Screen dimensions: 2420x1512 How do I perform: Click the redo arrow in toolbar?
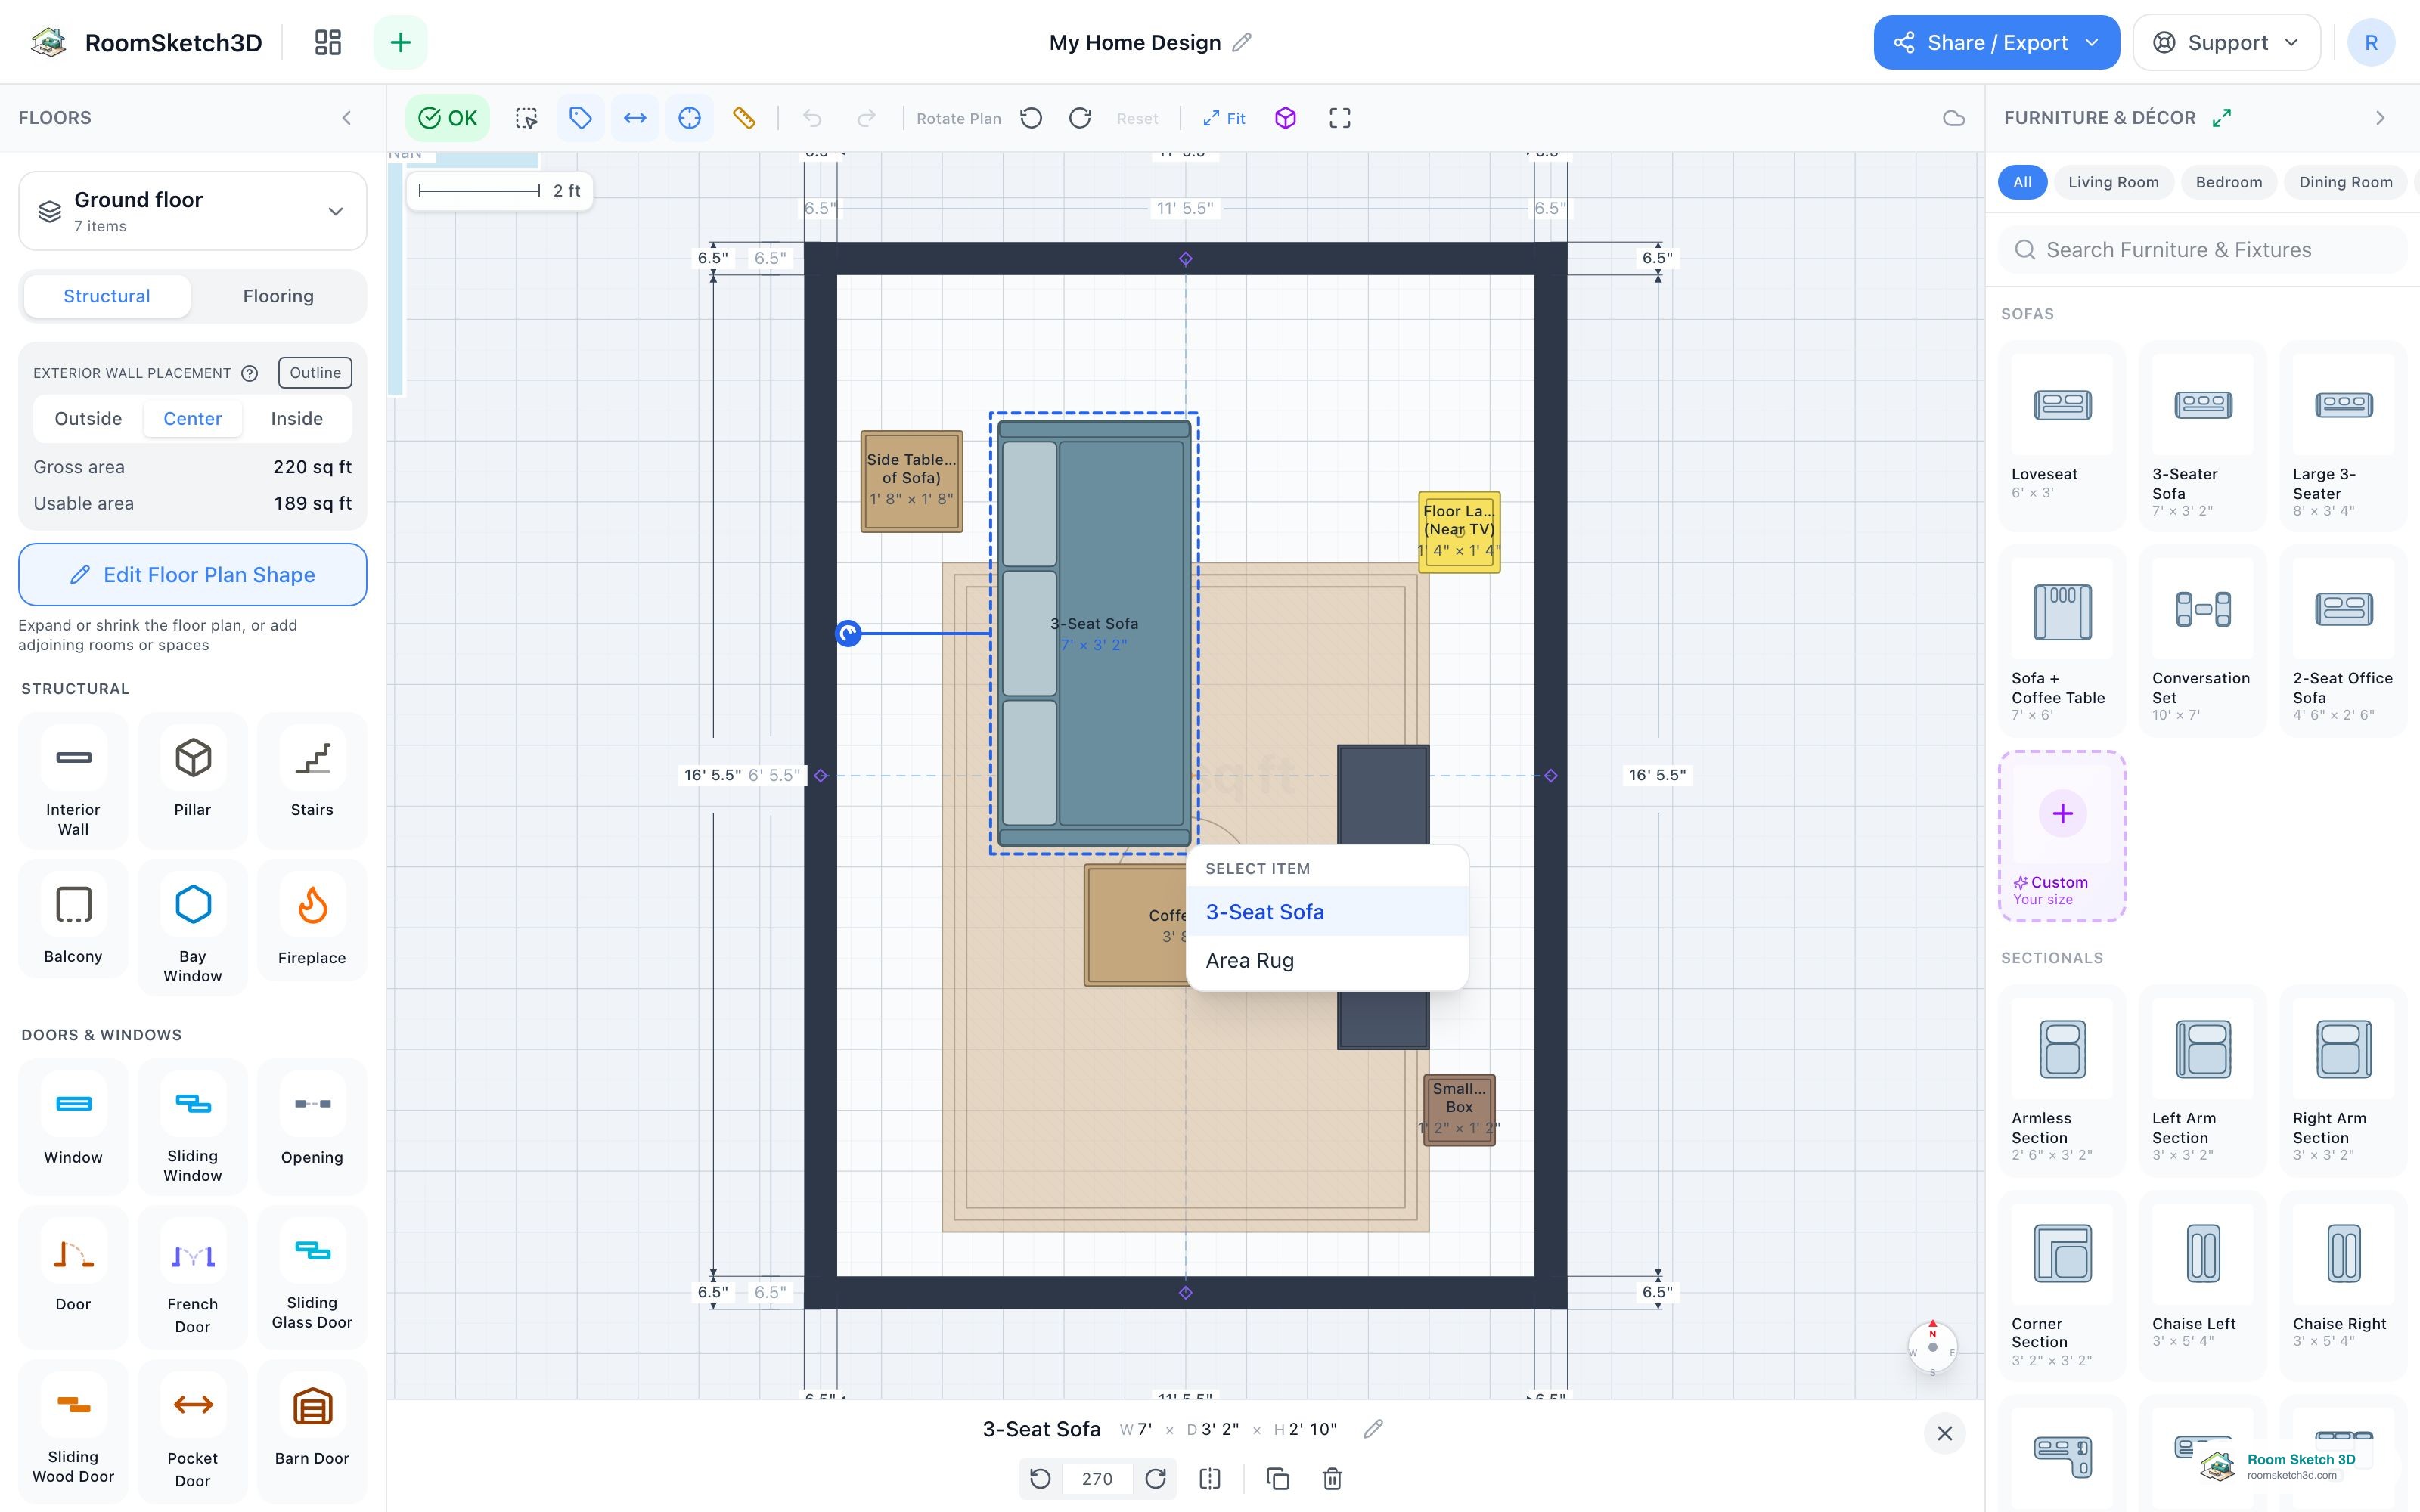pyautogui.click(x=866, y=118)
